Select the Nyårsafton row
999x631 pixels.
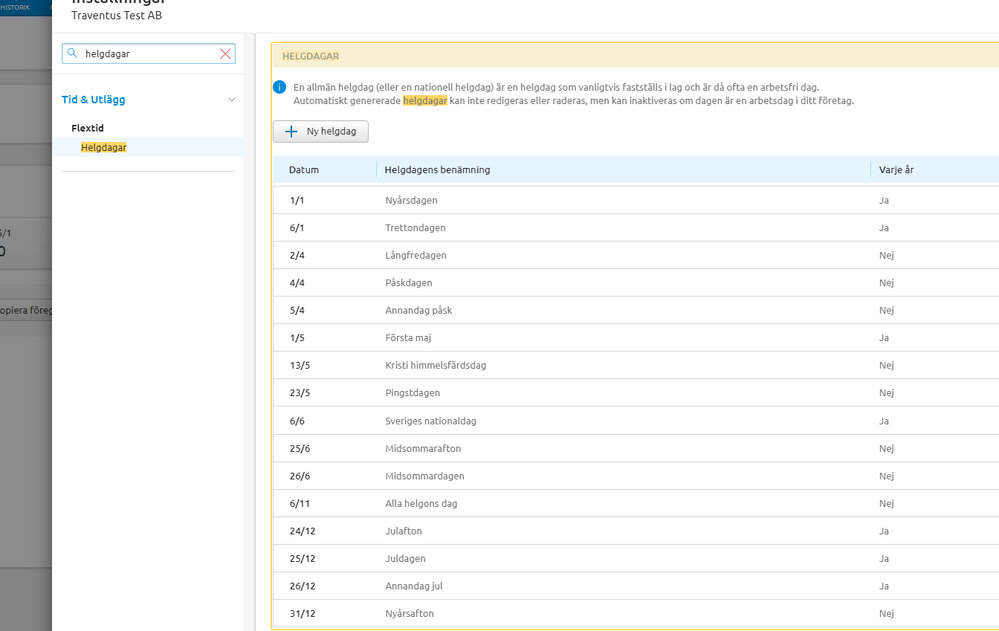point(409,613)
